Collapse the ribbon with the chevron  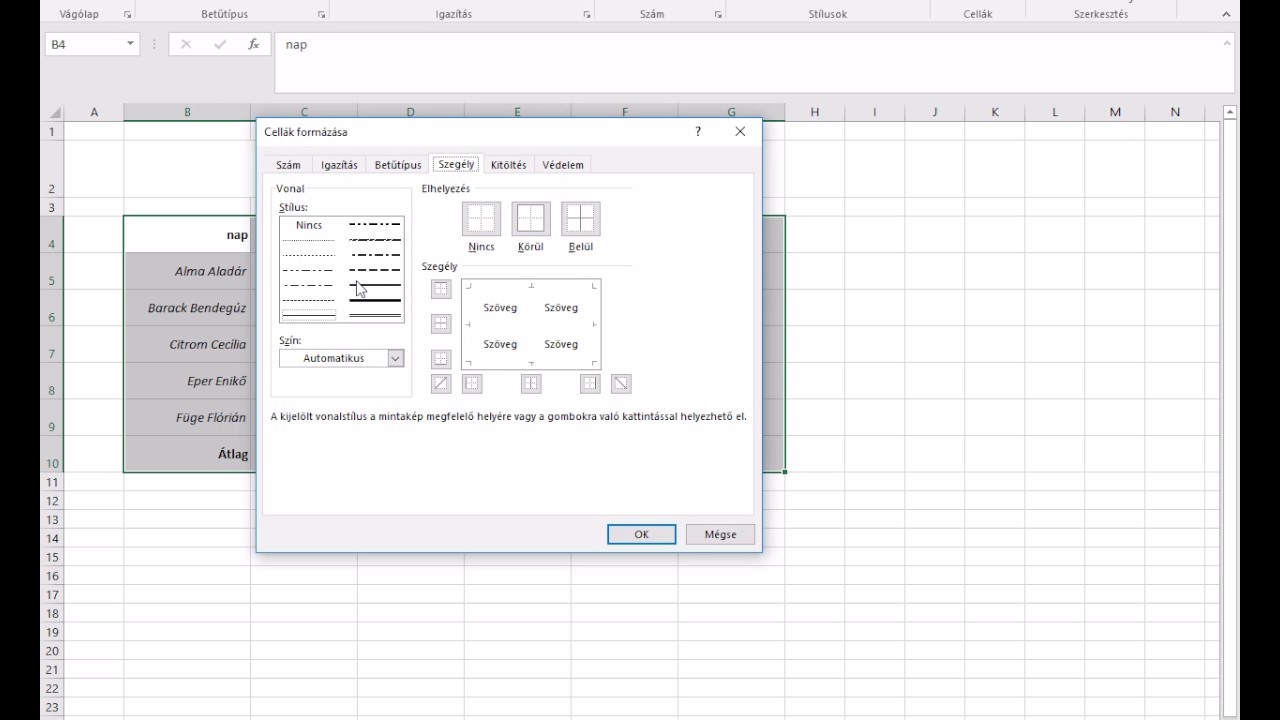pos(1226,14)
